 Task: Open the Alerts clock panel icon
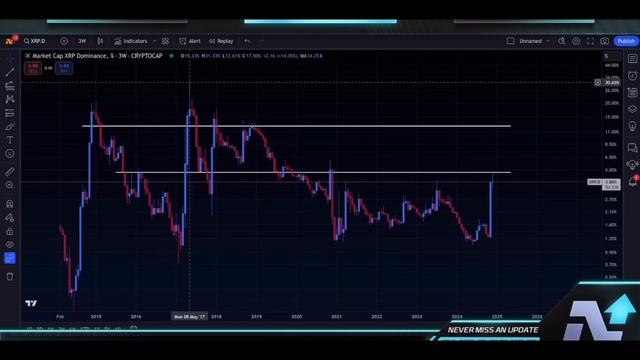point(632,76)
